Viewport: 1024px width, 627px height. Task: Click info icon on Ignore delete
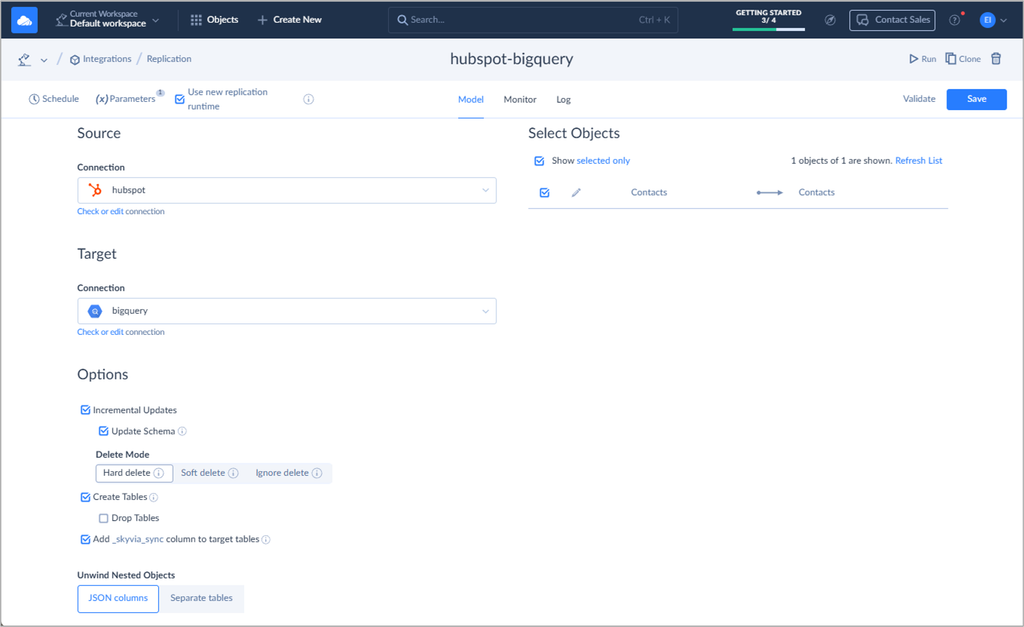coord(317,473)
